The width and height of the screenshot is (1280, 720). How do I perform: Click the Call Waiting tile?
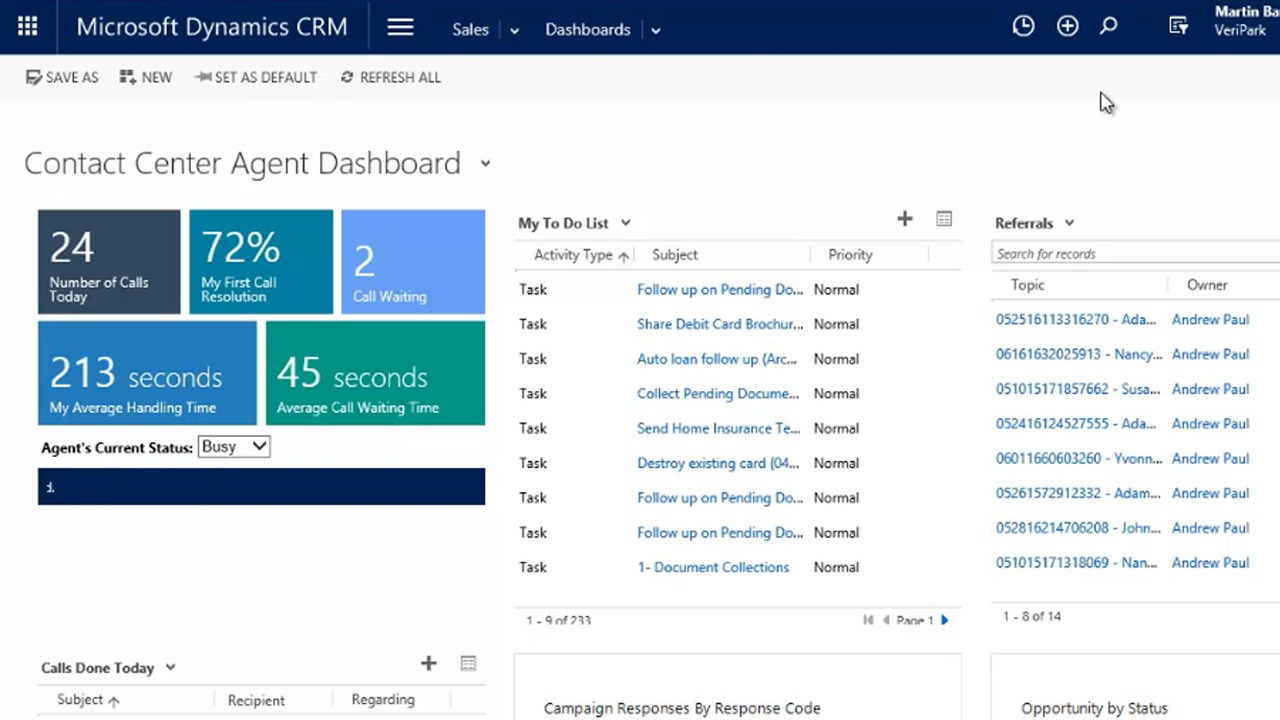point(413,262)
